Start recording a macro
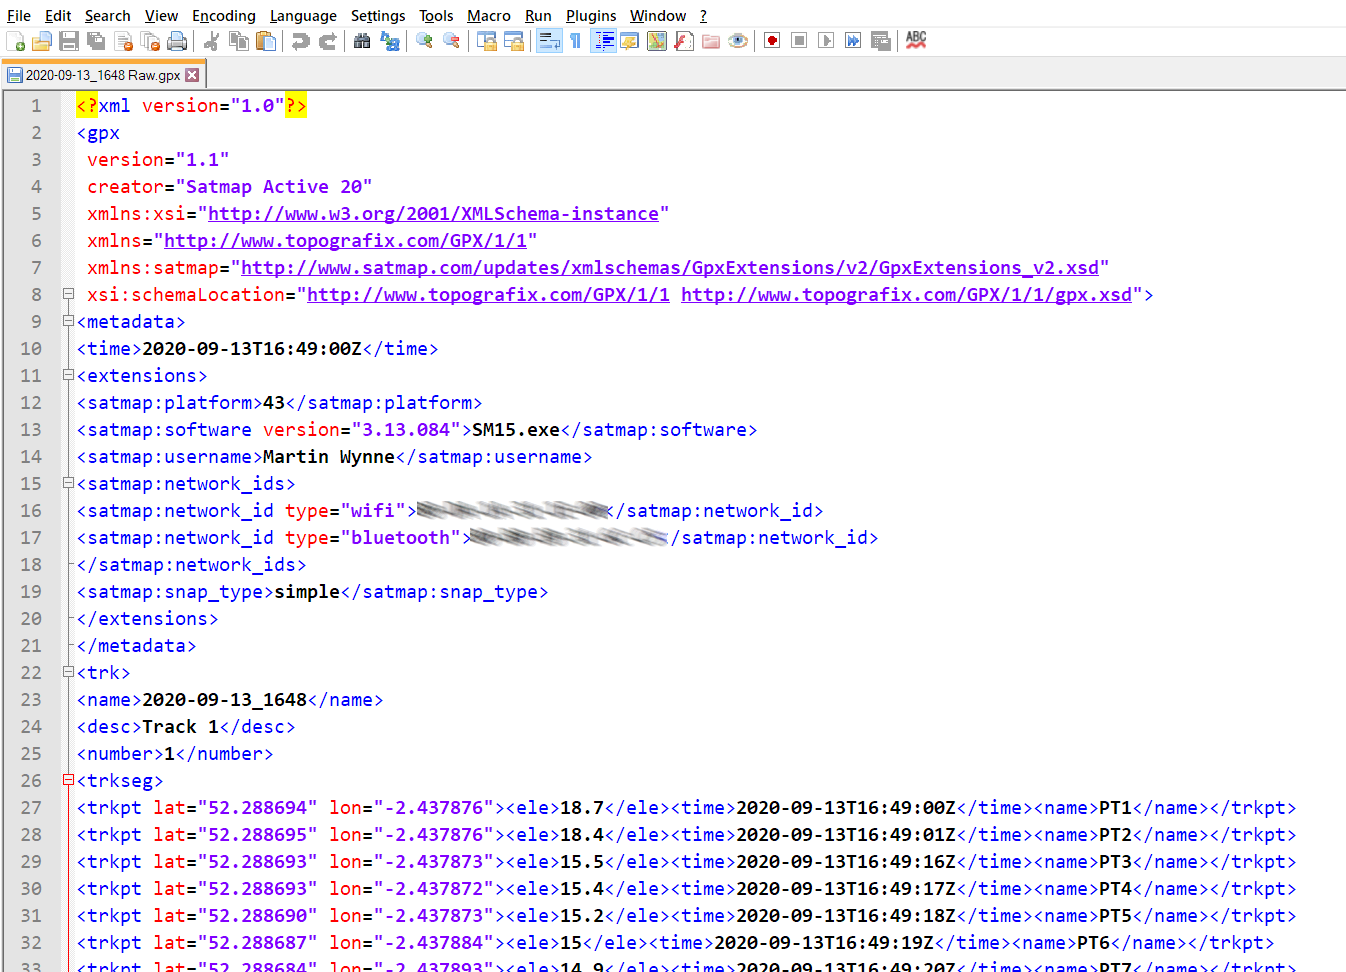 pos(772,41)
